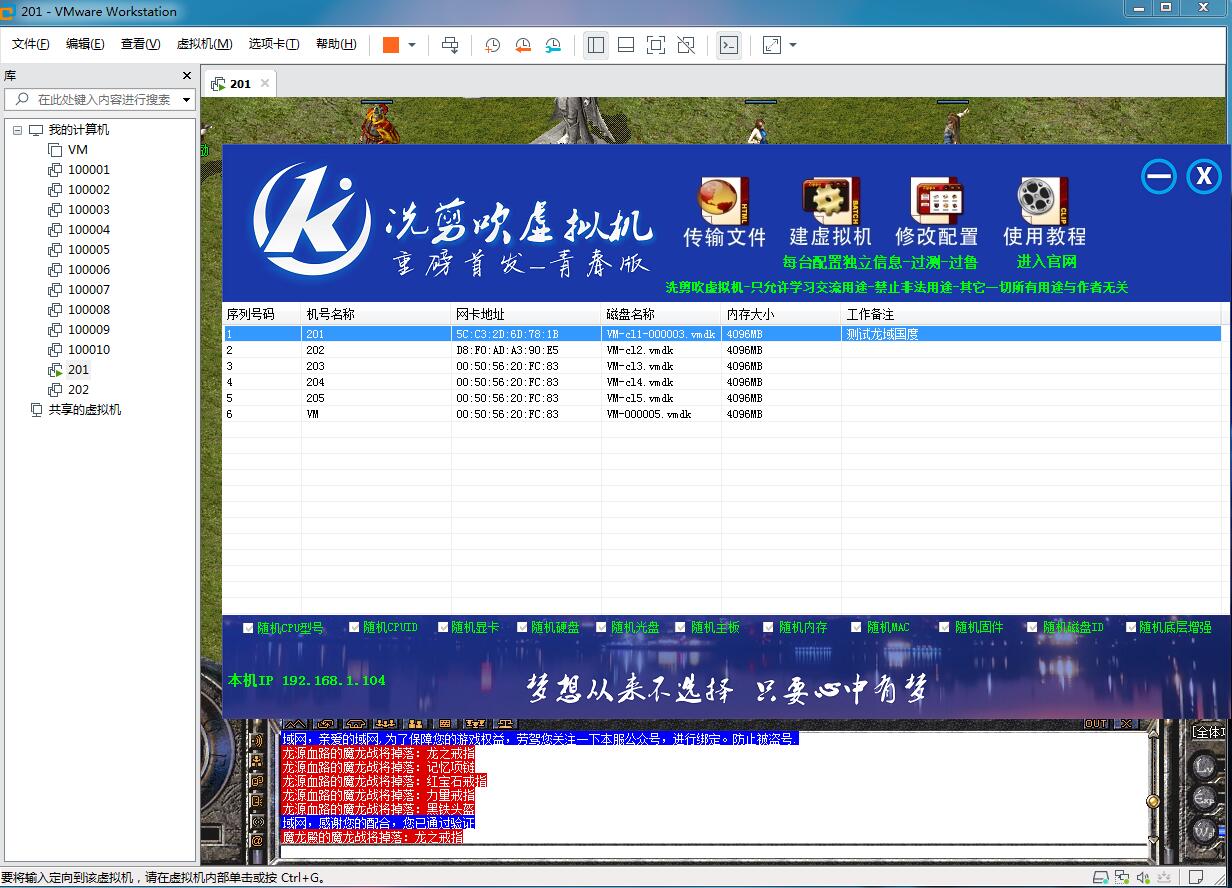Image resolution: width=1232 pixels, height=888 pixels.
Task: Open the 编辑(E) menu
Action: click(85, 44)
